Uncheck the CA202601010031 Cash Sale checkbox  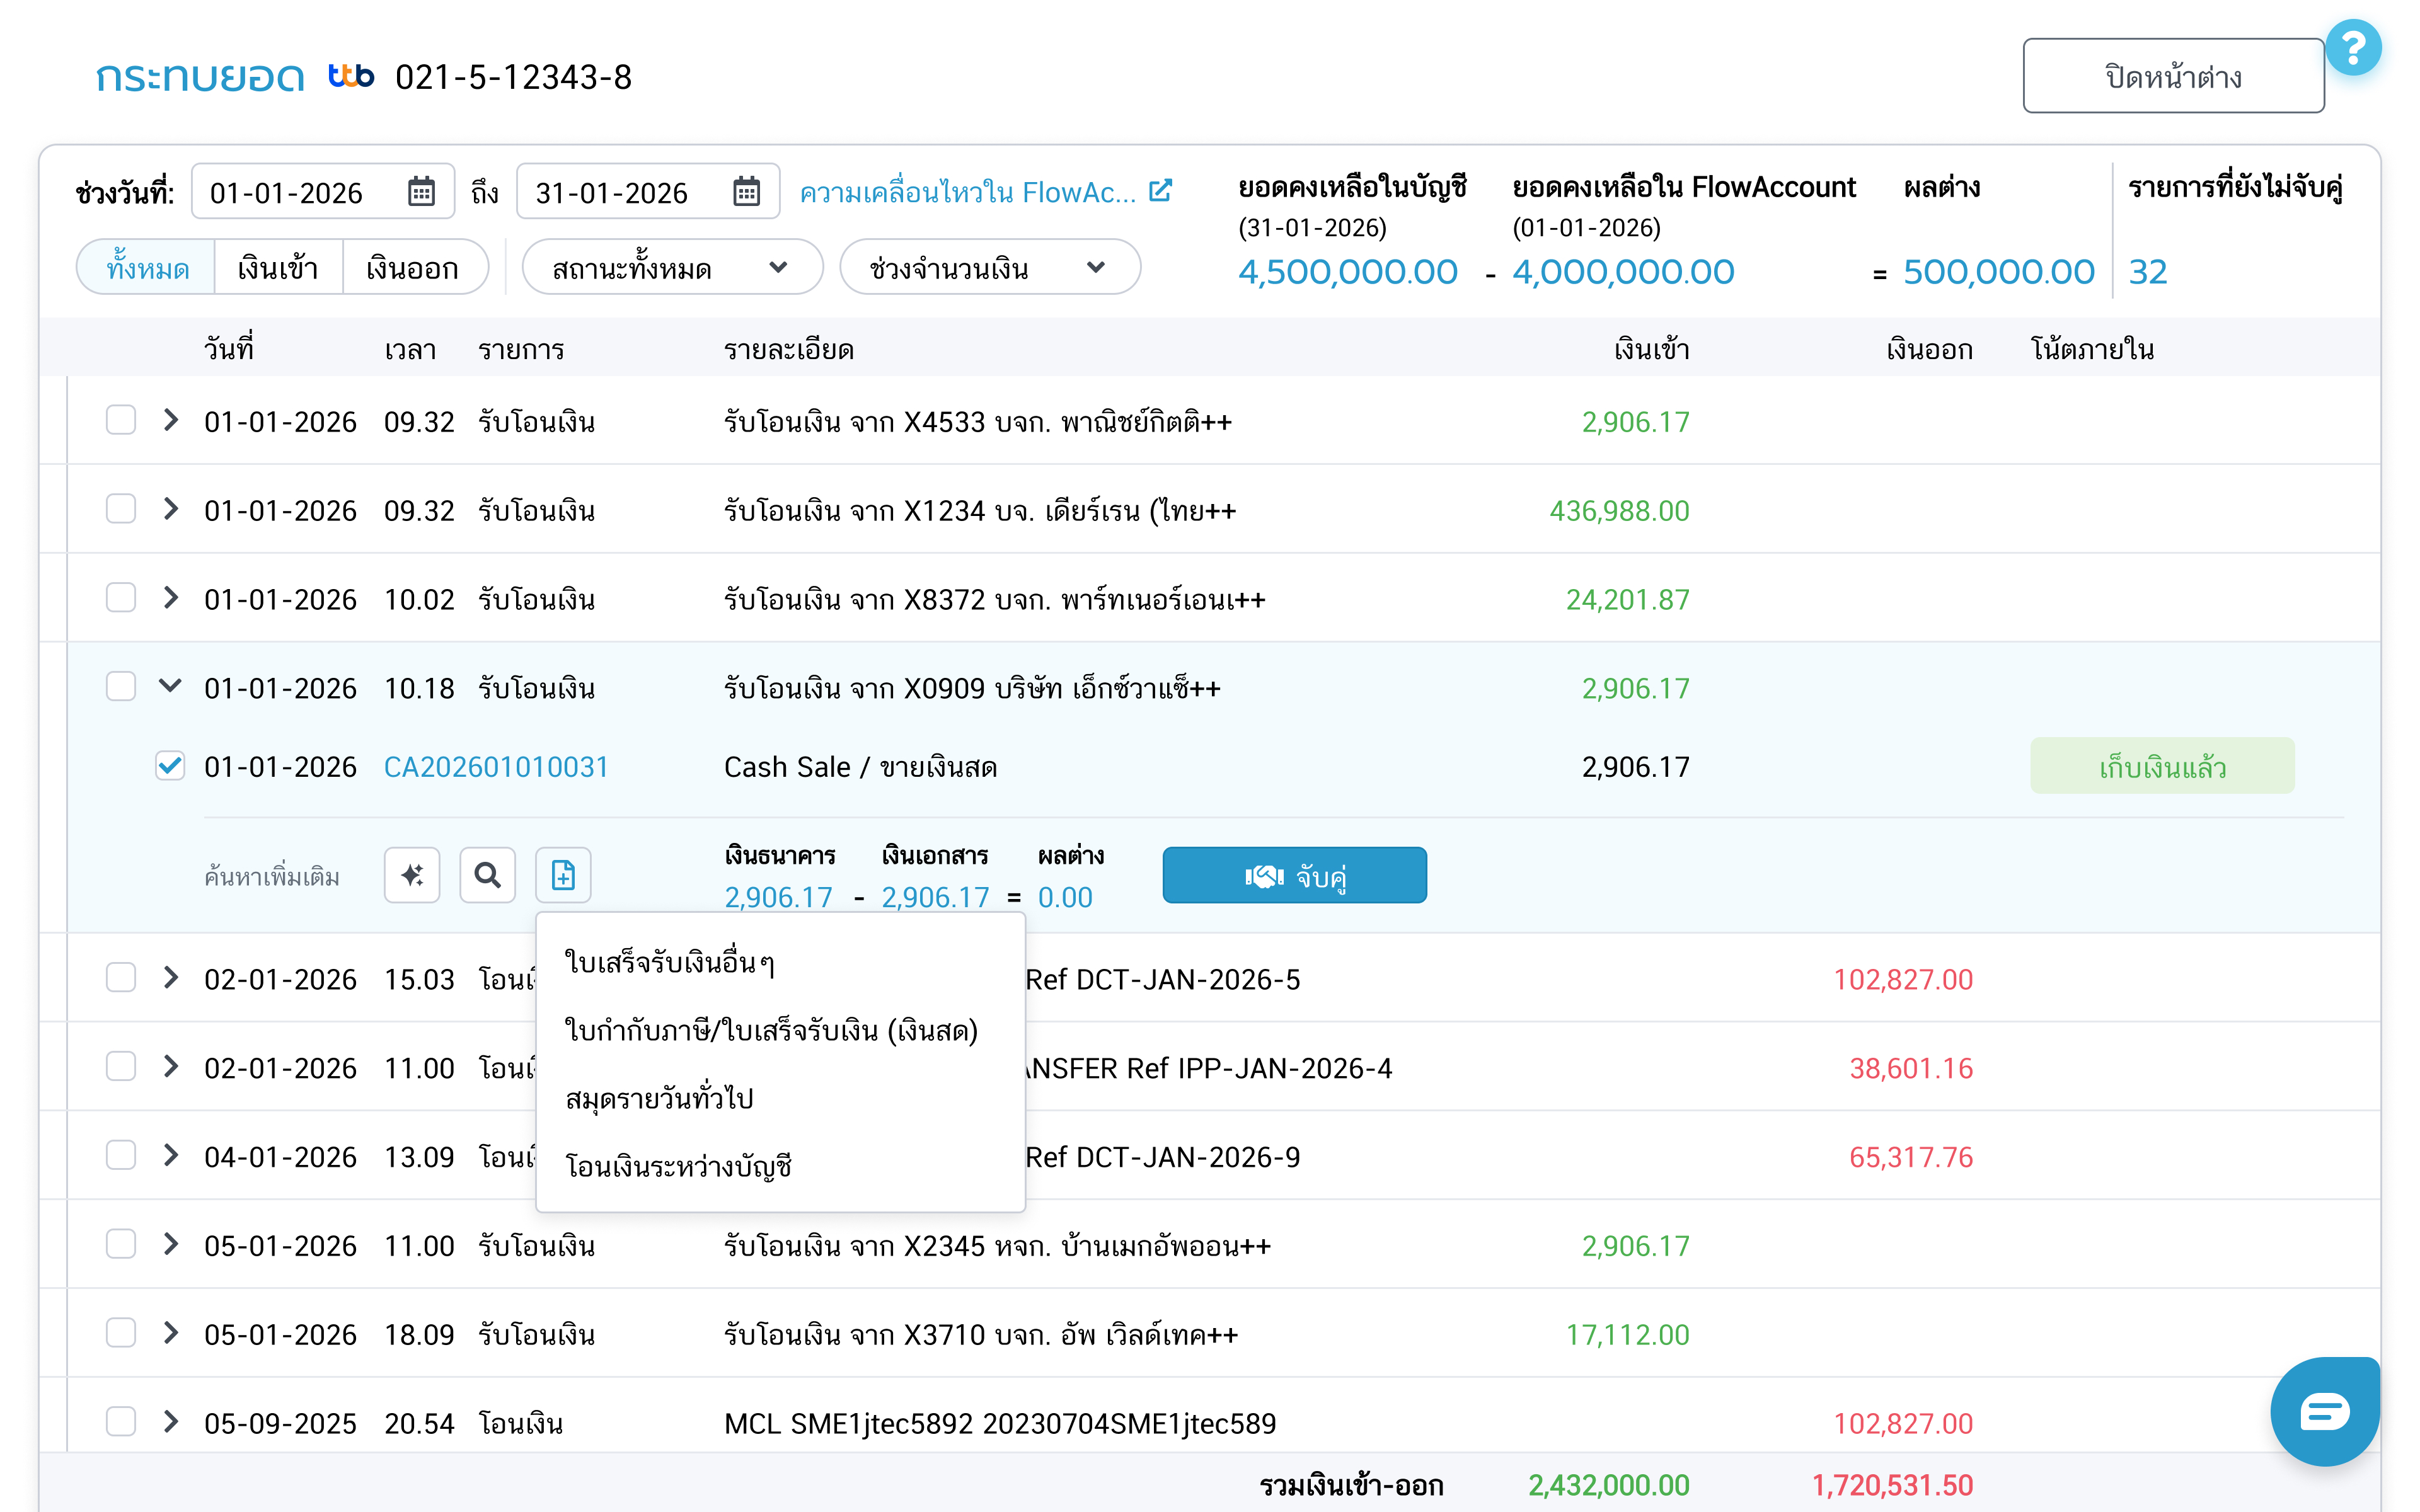tap(170, 766)
